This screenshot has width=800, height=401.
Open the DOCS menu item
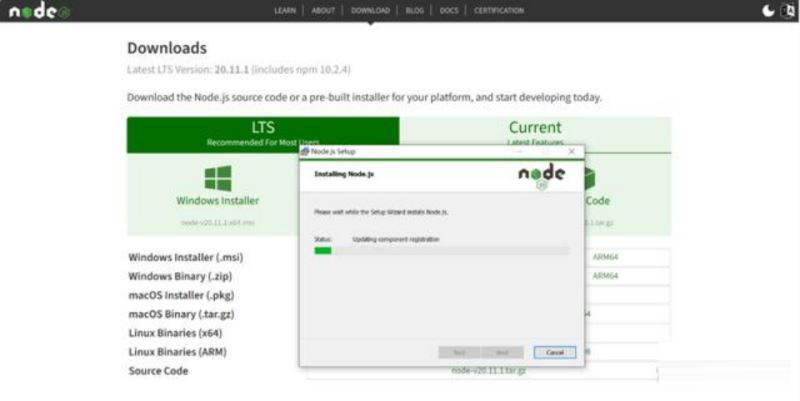pyautogui.click(x=449, y=10)
